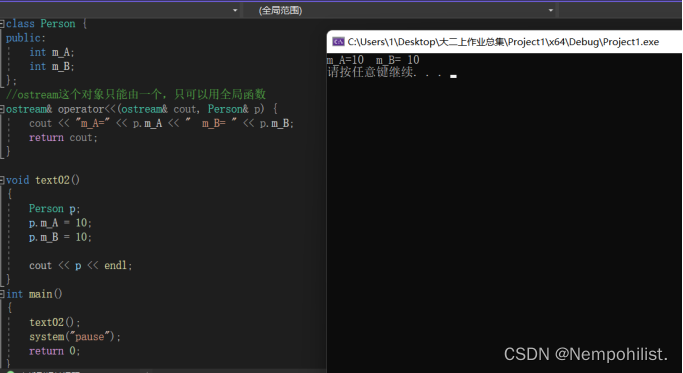Click the line 'class Person {'
The width and height of the screenshot is (683, 373).
[x=46, y=24]
